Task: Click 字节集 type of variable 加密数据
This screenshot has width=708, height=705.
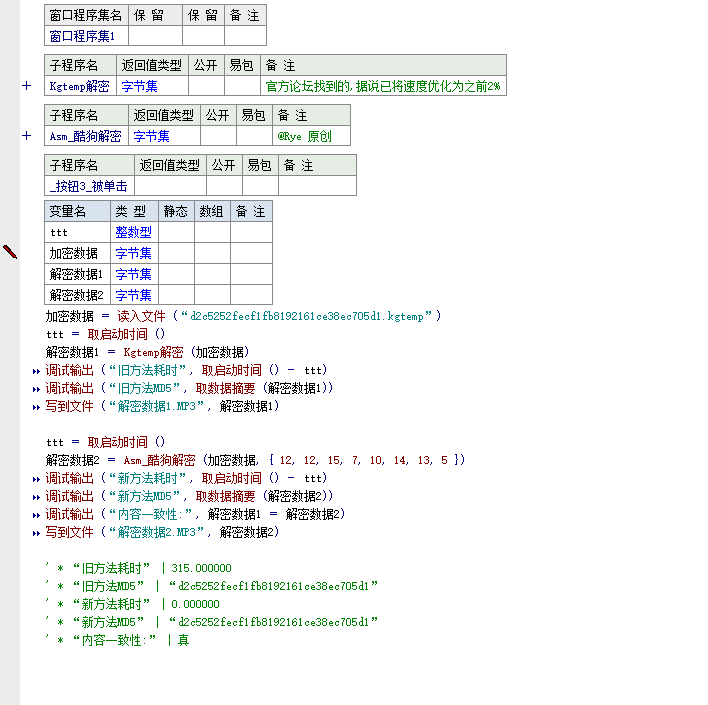Action: (x=135, y=253)
